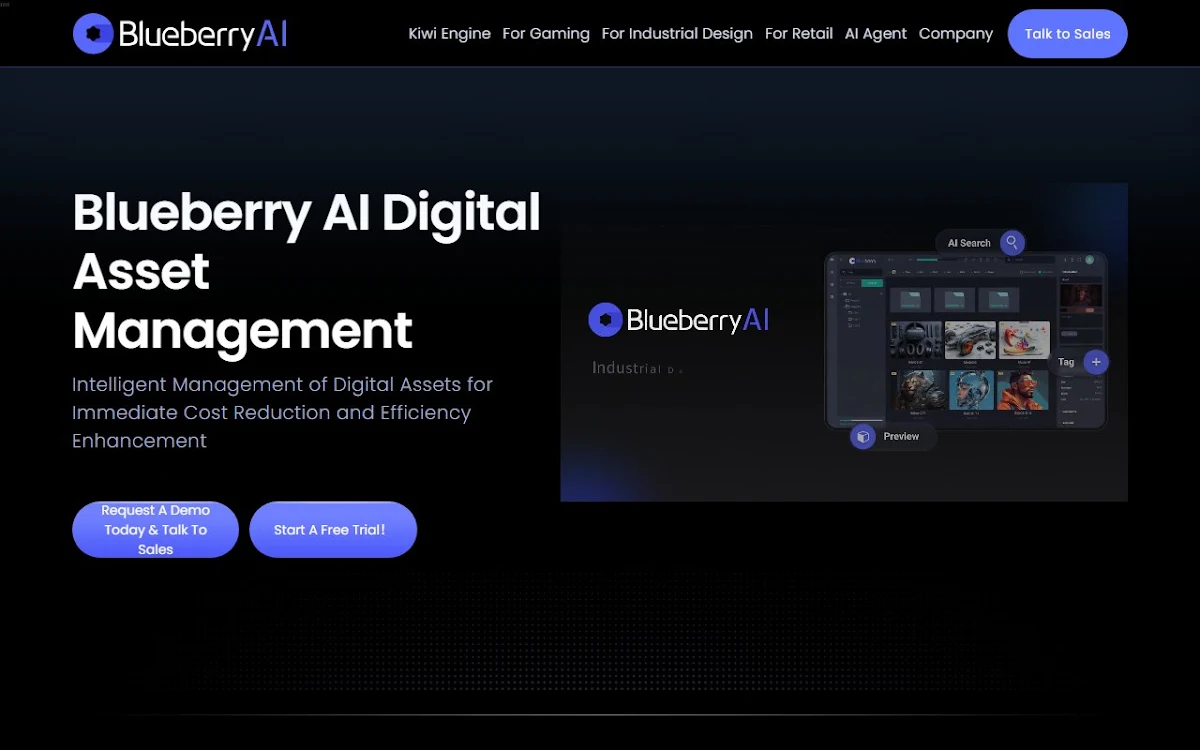
Task: Click the Intelligent Management of Digital Assets subtitle
Action: [x=282, y=412]
